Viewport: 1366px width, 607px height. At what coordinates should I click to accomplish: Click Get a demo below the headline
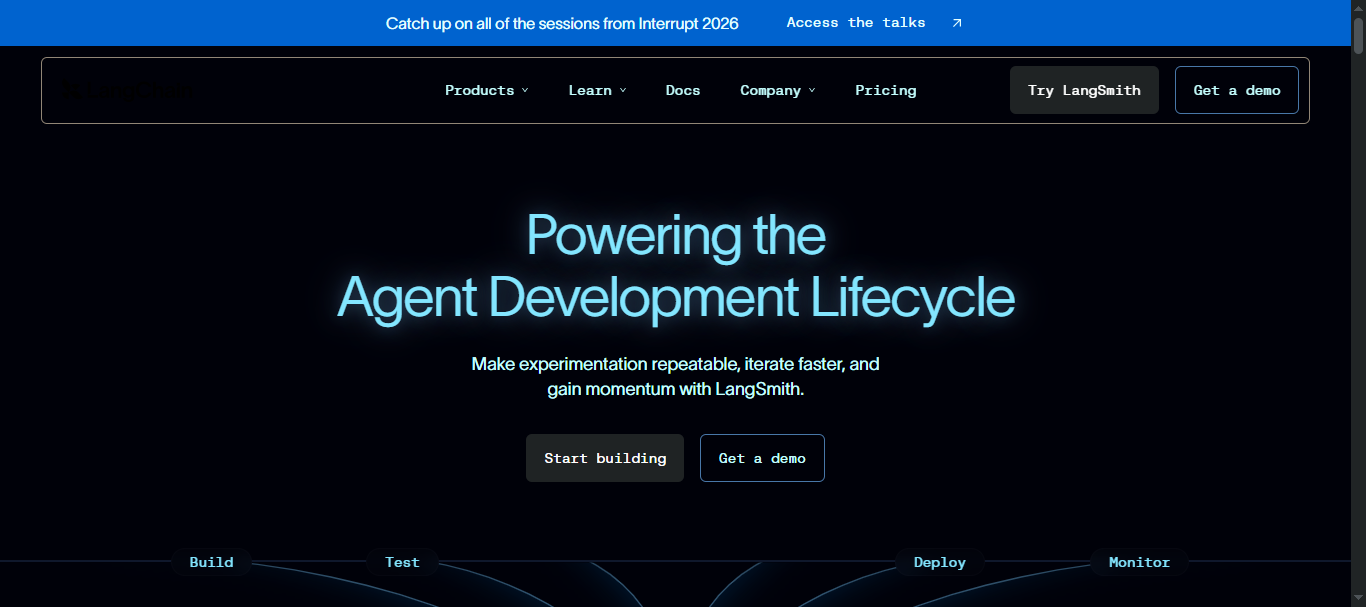(x=762, y=458)
